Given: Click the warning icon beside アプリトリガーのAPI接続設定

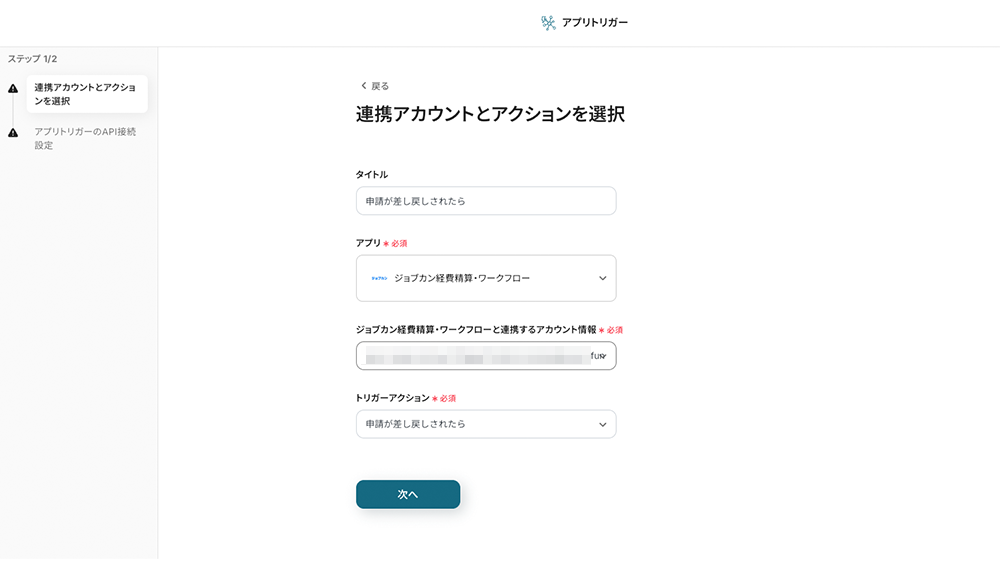Looking at the screenshot, I should pyautogui.click(x=13, y=133).
